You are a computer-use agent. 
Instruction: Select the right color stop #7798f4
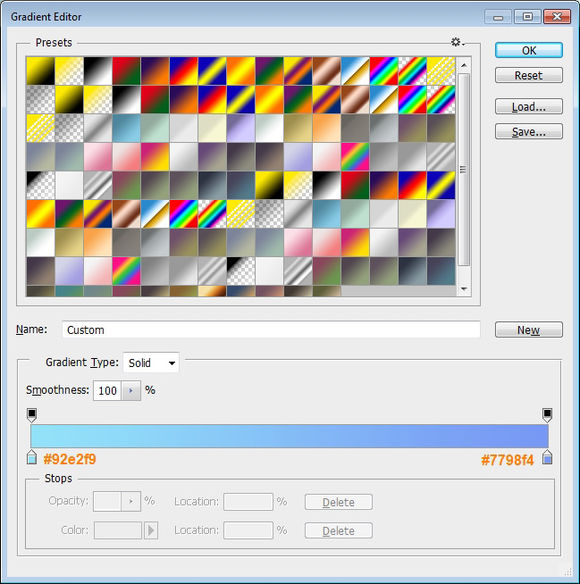point(547,457)
